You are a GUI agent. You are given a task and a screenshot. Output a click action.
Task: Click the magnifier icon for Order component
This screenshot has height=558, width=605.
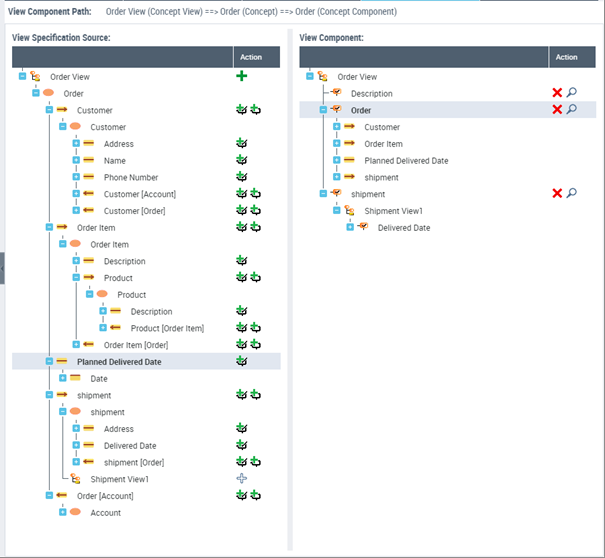572,109
